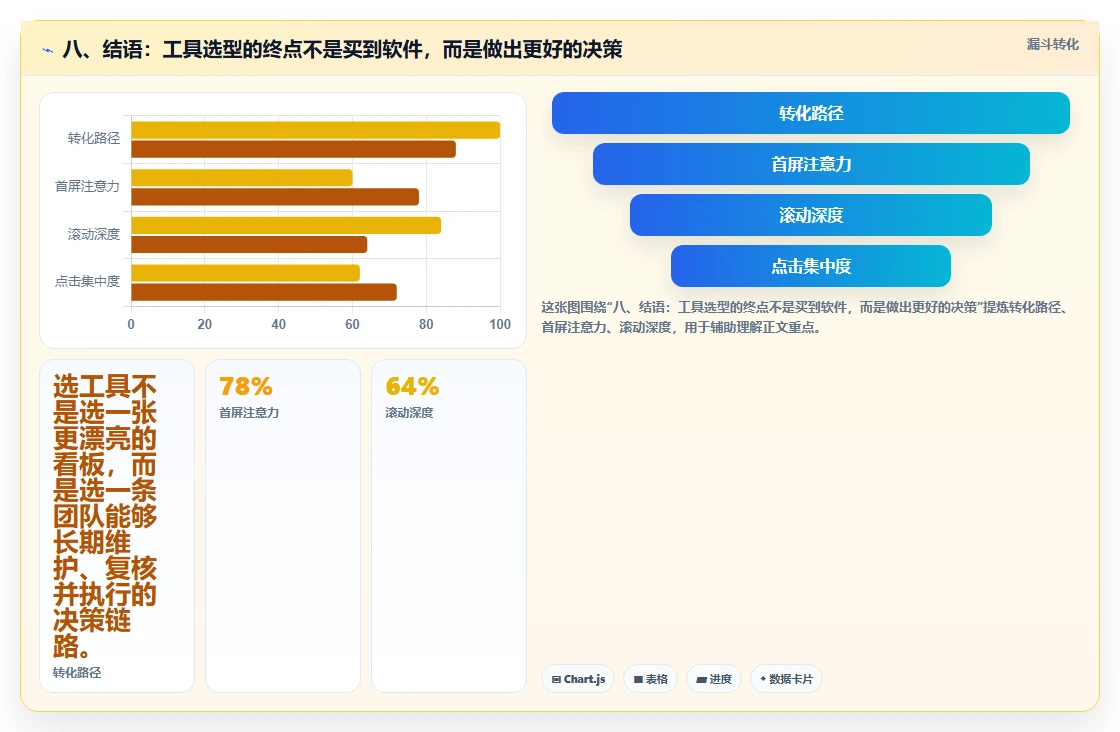The width and height of the screenshot is (1120, 732).
Task: Click the yellow 点击集中度 bar
Action: [x=246, y=273]
